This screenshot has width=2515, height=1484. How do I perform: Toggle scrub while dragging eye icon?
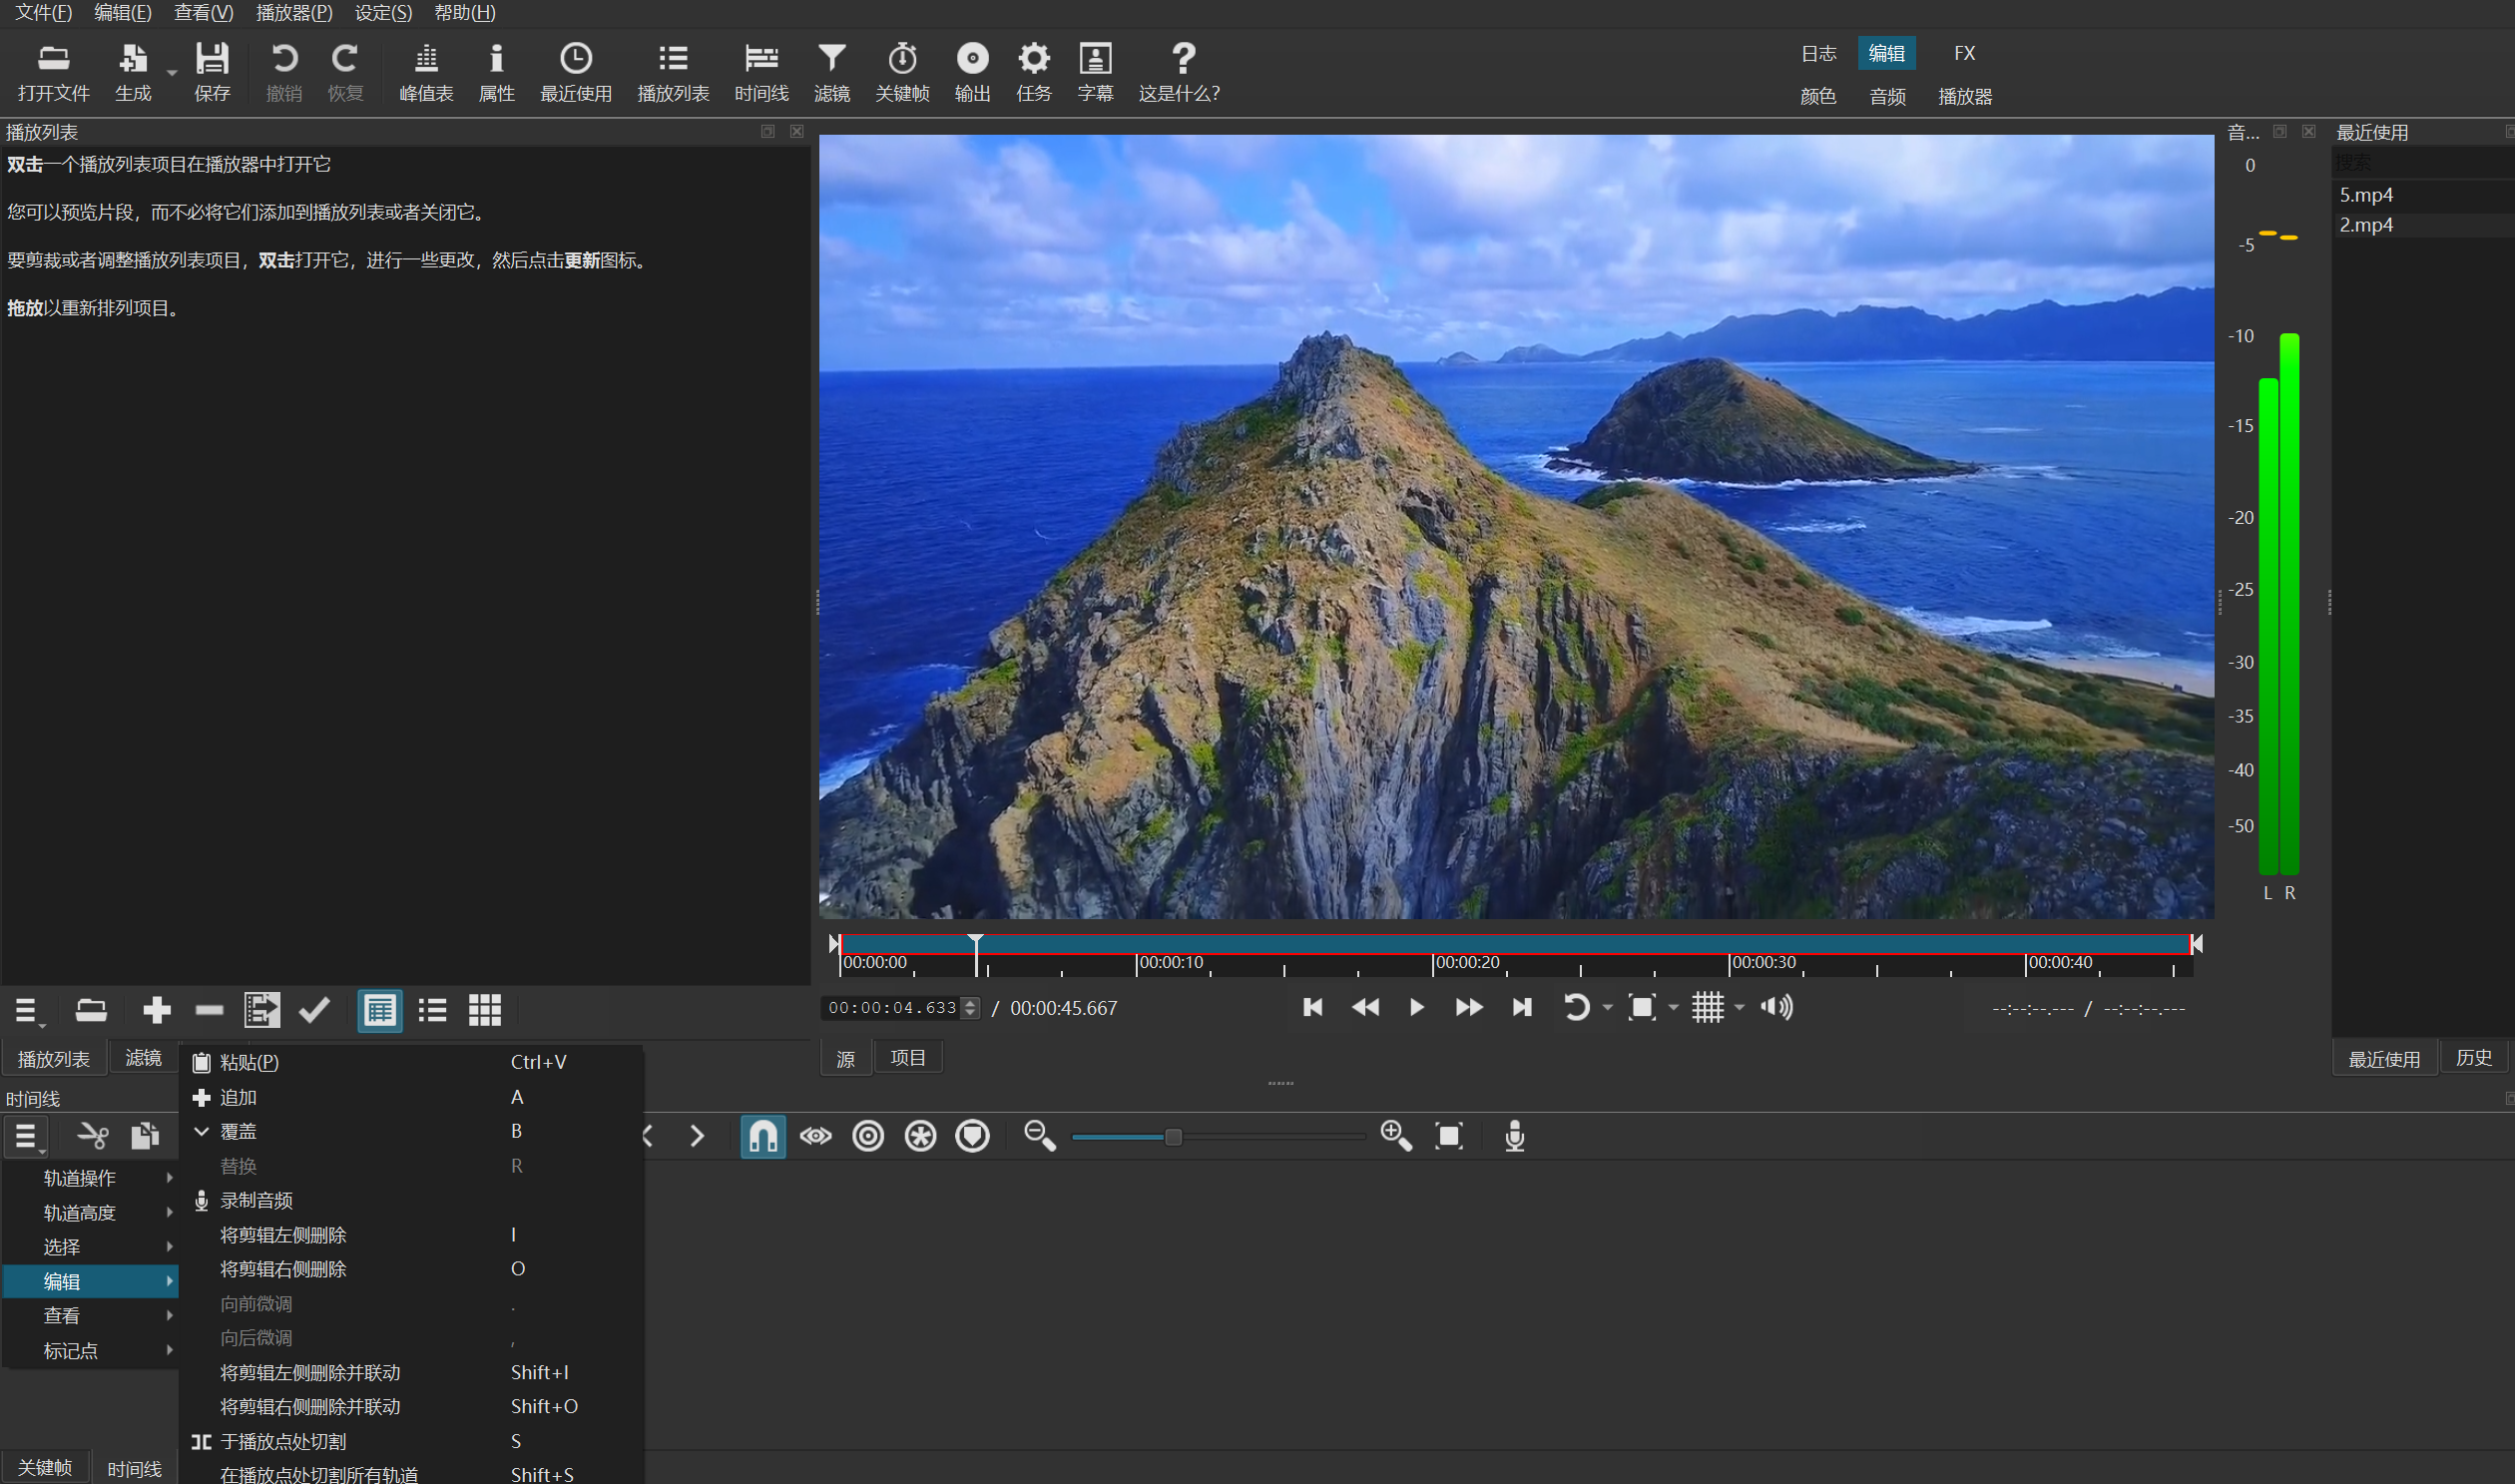pyautogui.click(x=815, y=1136)
